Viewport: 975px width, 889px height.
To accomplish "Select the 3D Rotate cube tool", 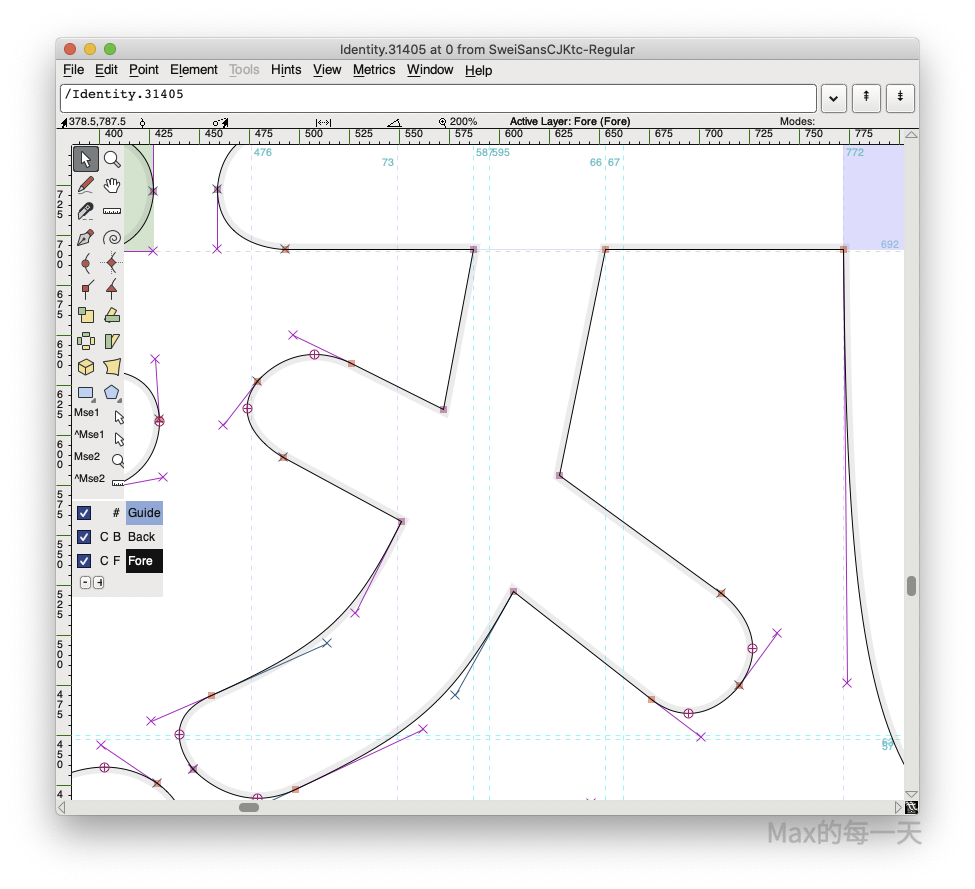I will click(86, 367).
